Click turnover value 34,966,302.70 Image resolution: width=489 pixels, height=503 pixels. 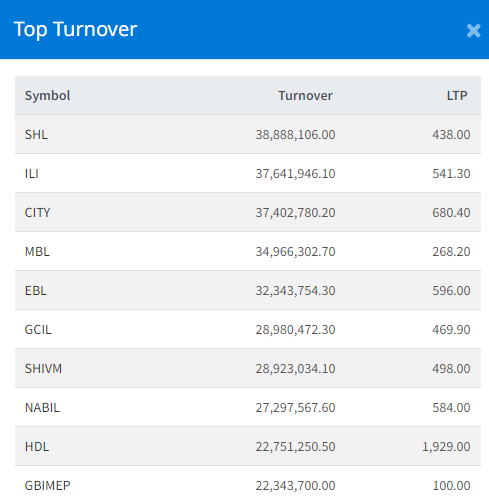pyautogui.click(x=295, y=252)
